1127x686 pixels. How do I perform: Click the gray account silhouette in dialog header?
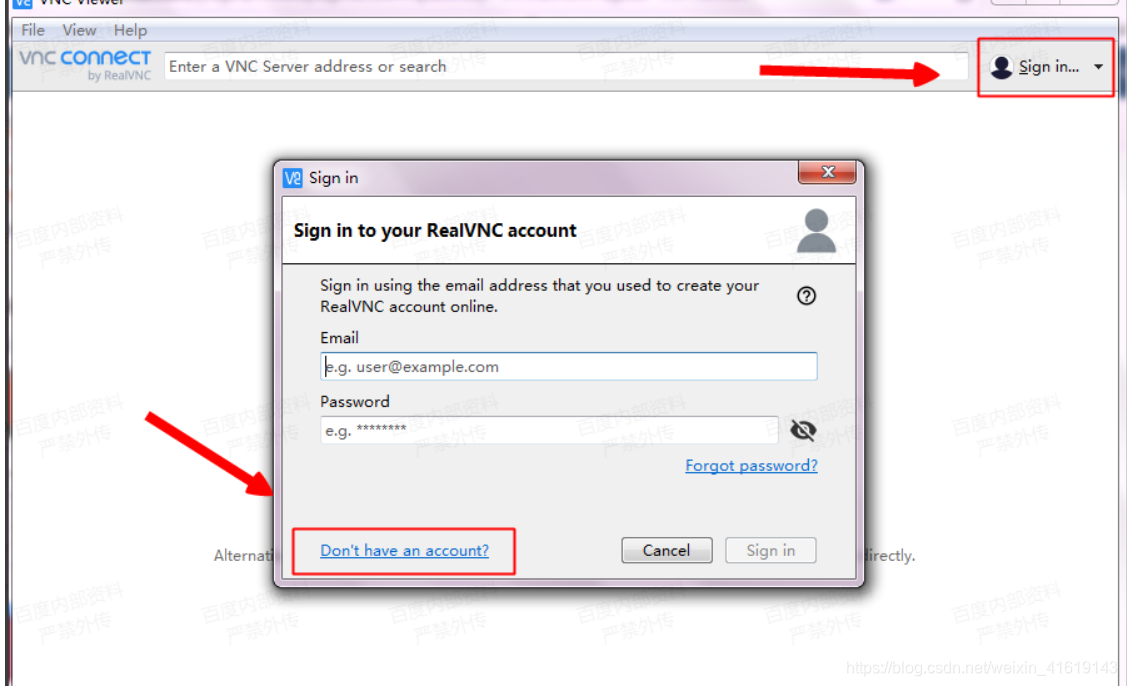coord(816,230)
